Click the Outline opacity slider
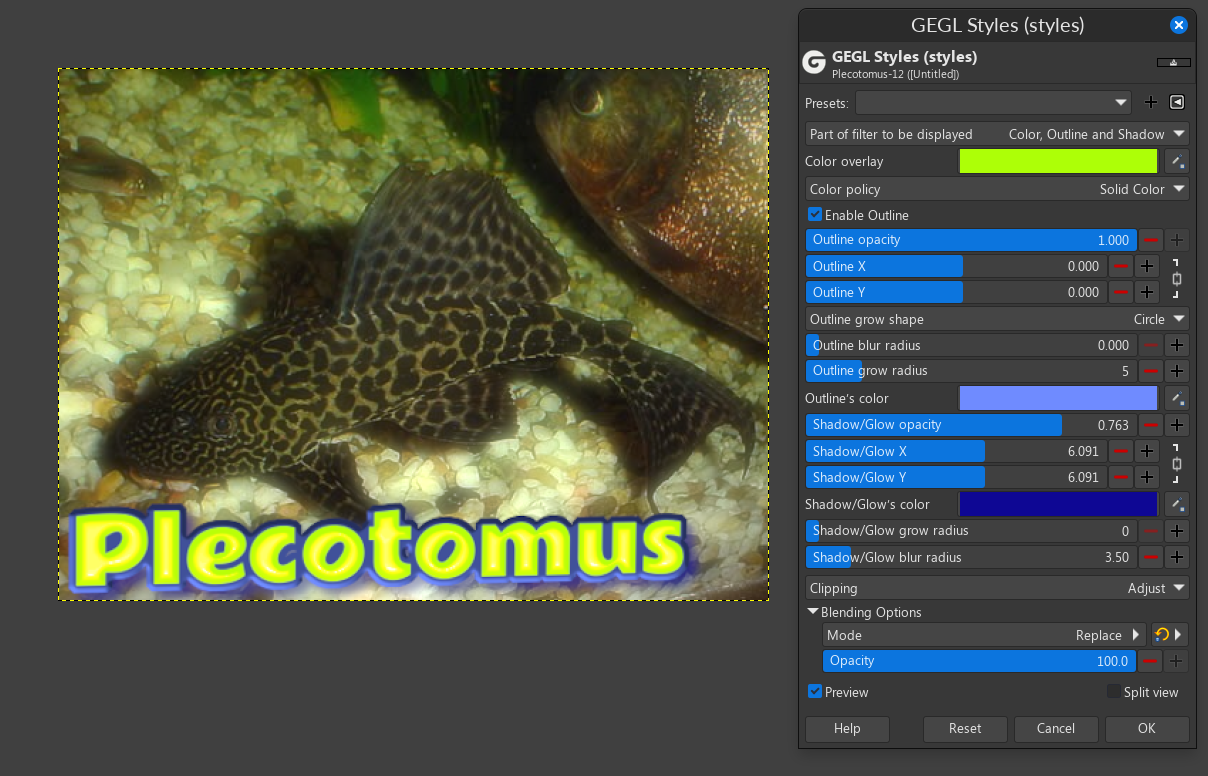 (971, 240)
